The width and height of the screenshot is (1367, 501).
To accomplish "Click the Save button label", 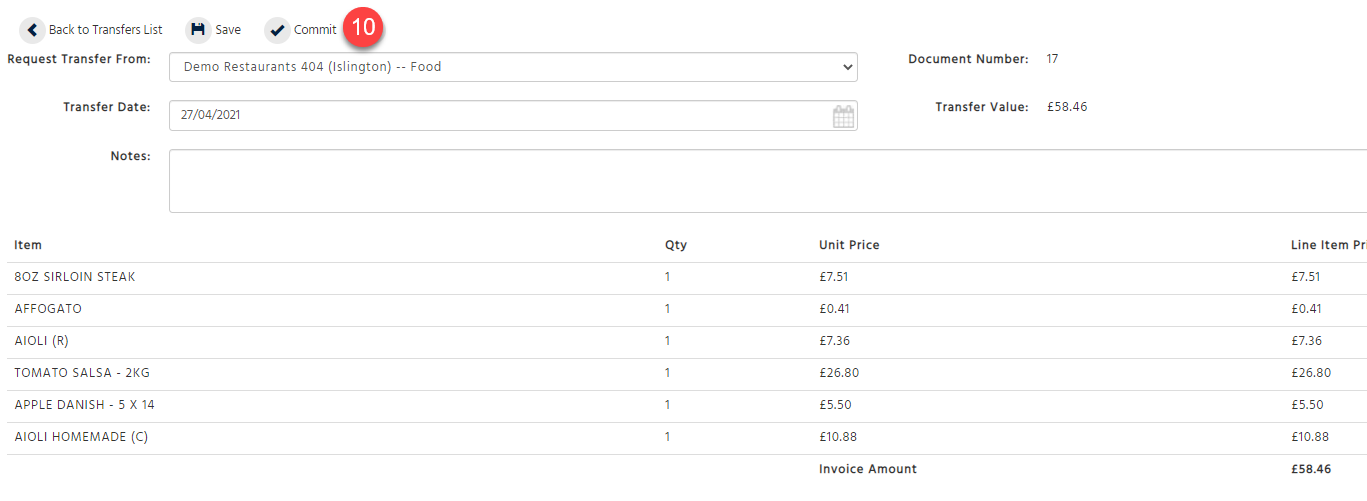I will [228, 30].
